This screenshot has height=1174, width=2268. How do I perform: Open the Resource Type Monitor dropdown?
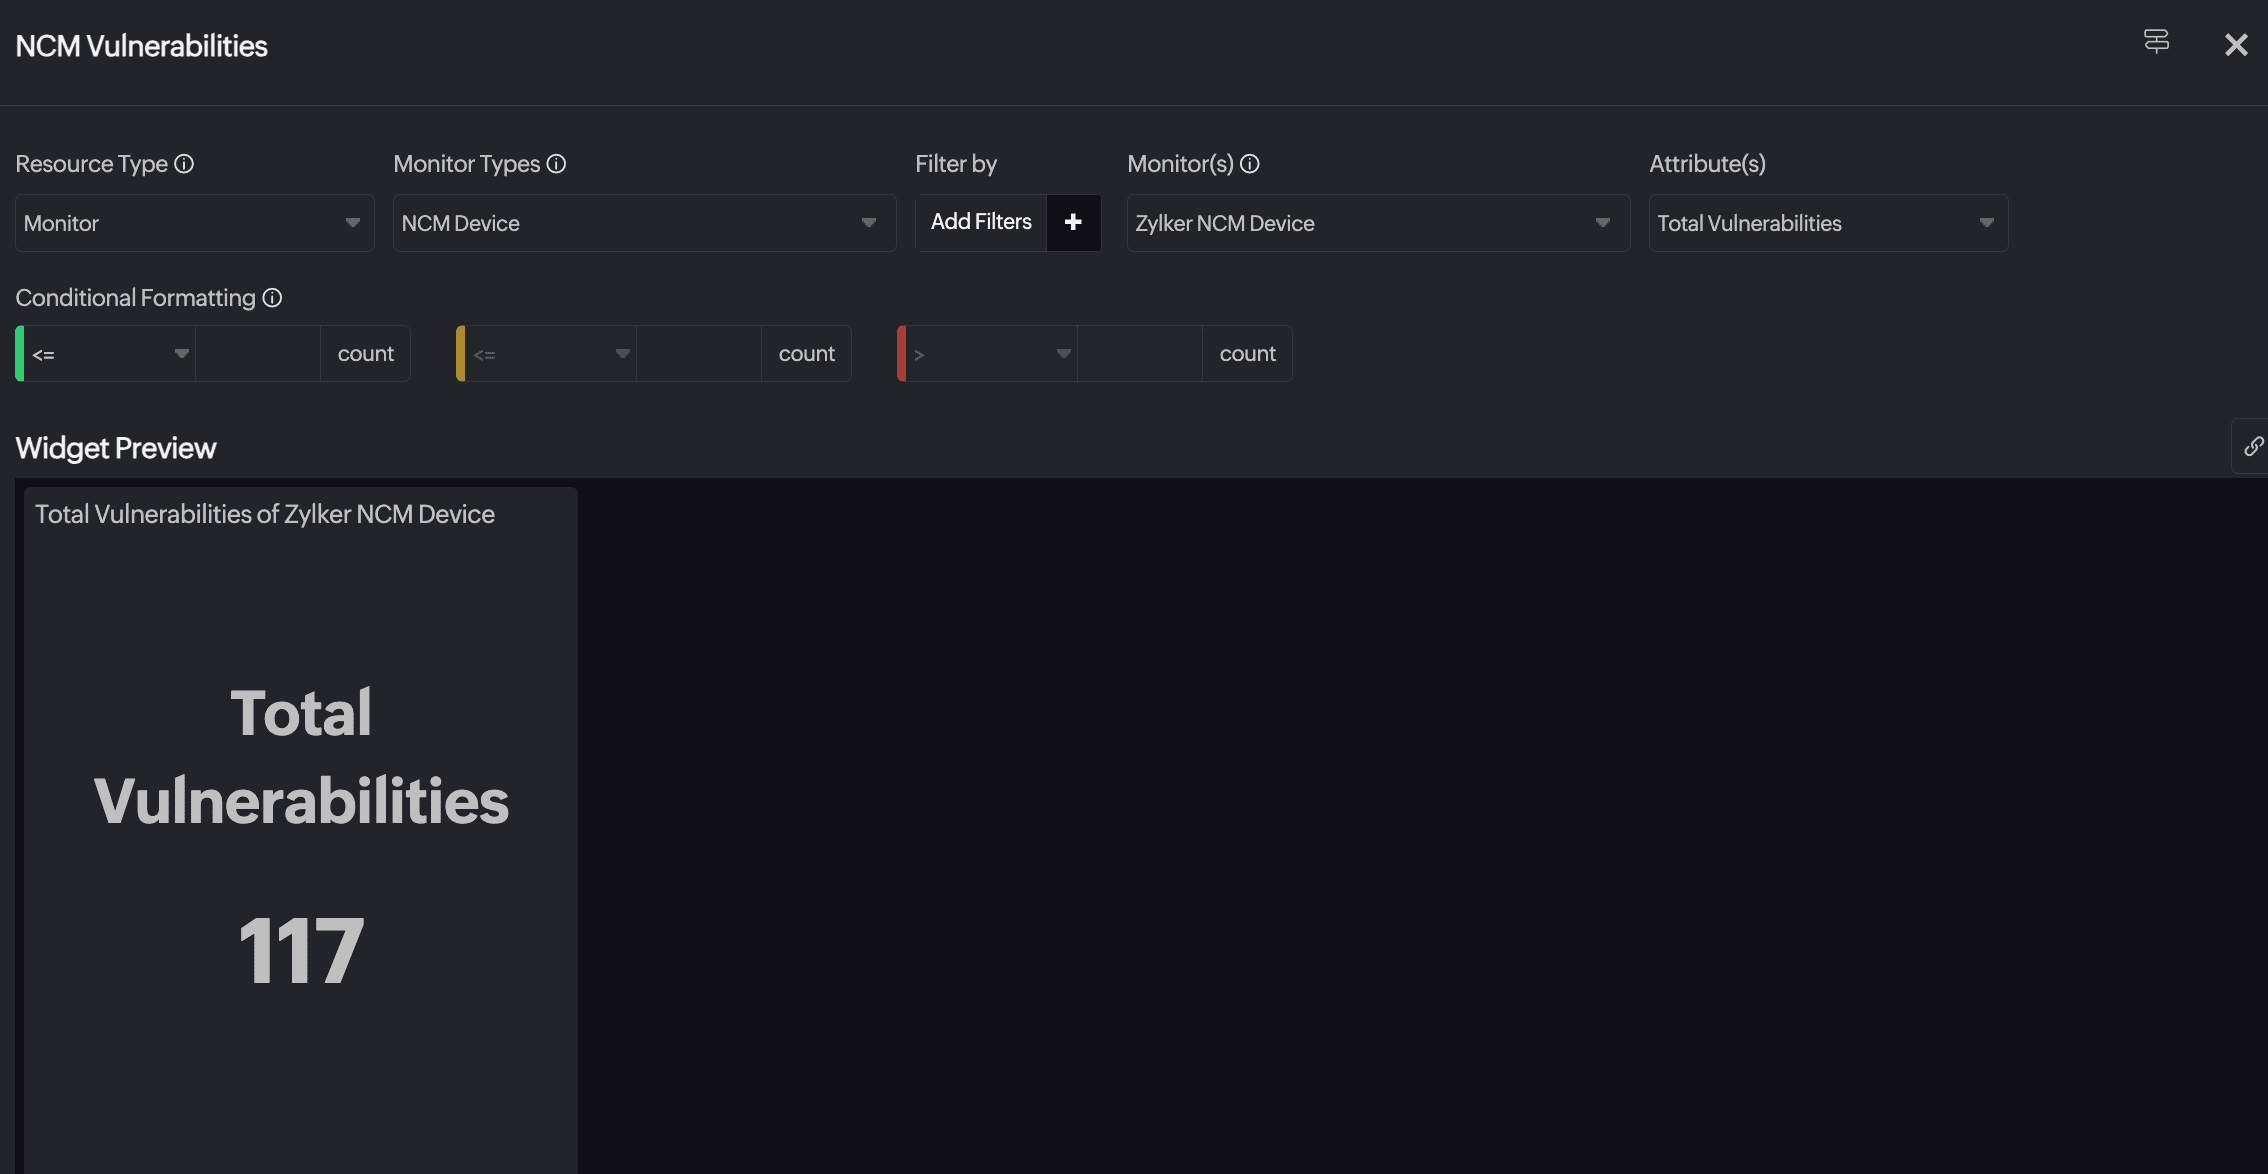pyautogui.click(x=194, y=223)
